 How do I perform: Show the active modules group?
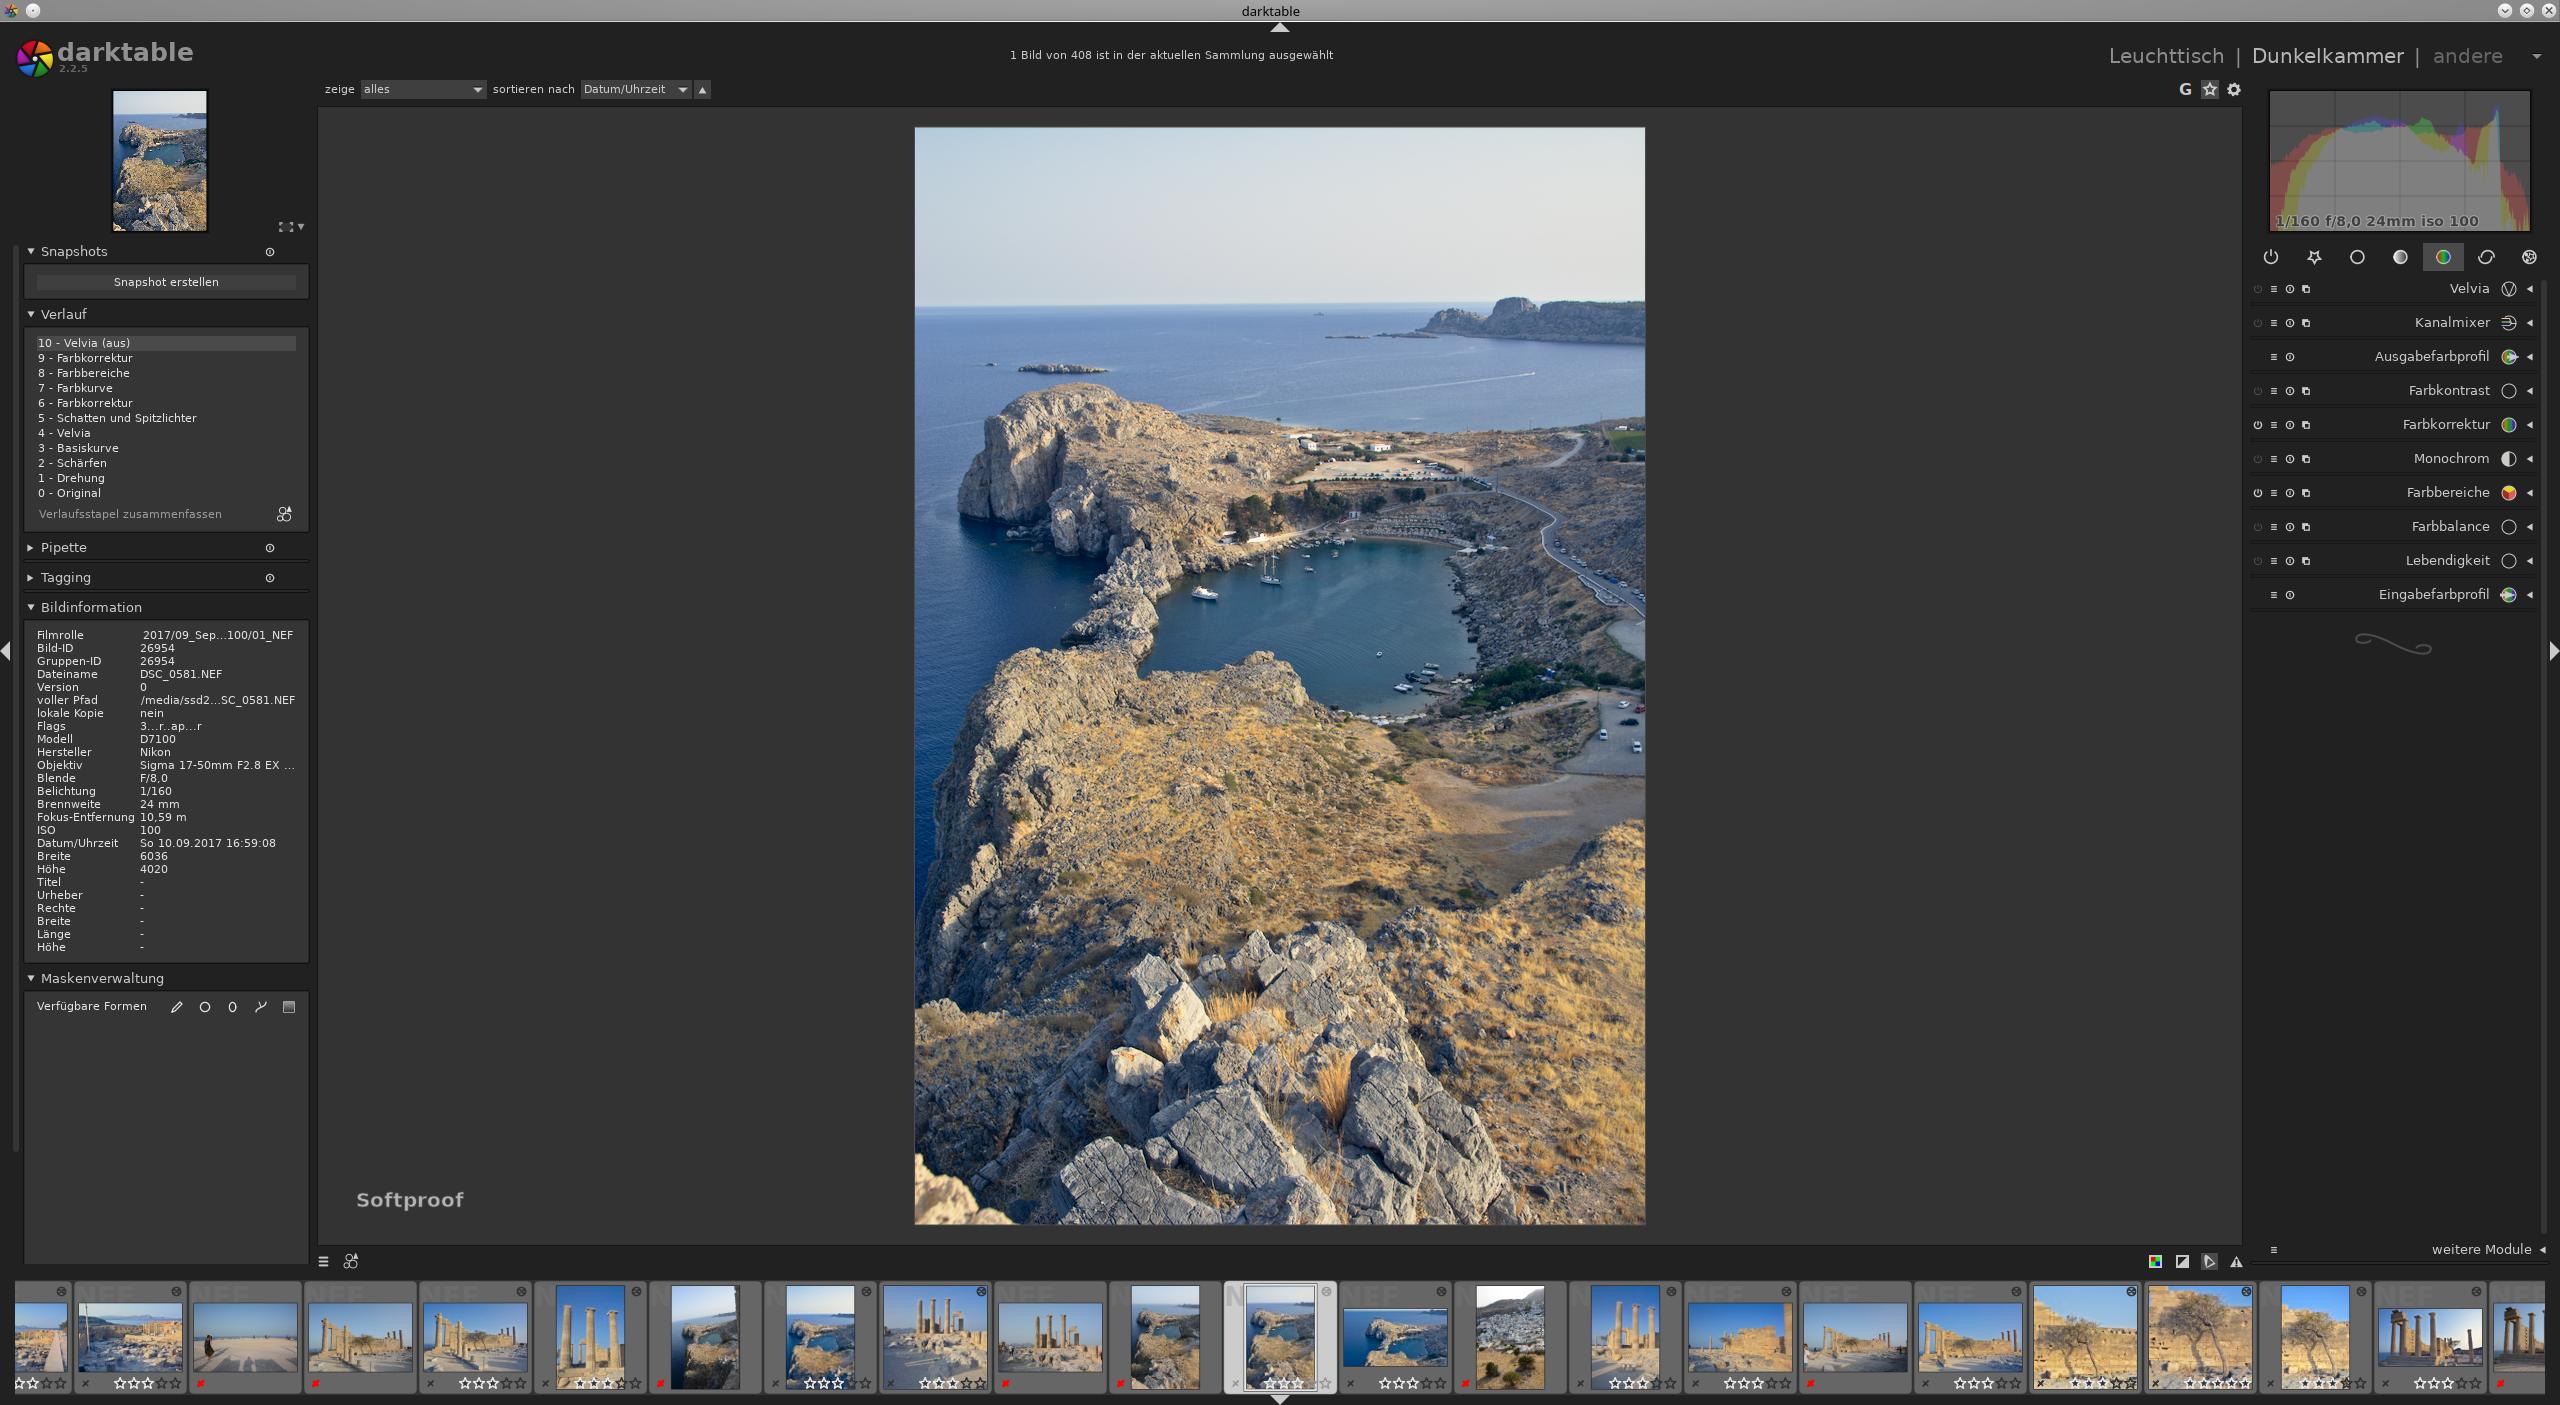[x=2271, y=257]
